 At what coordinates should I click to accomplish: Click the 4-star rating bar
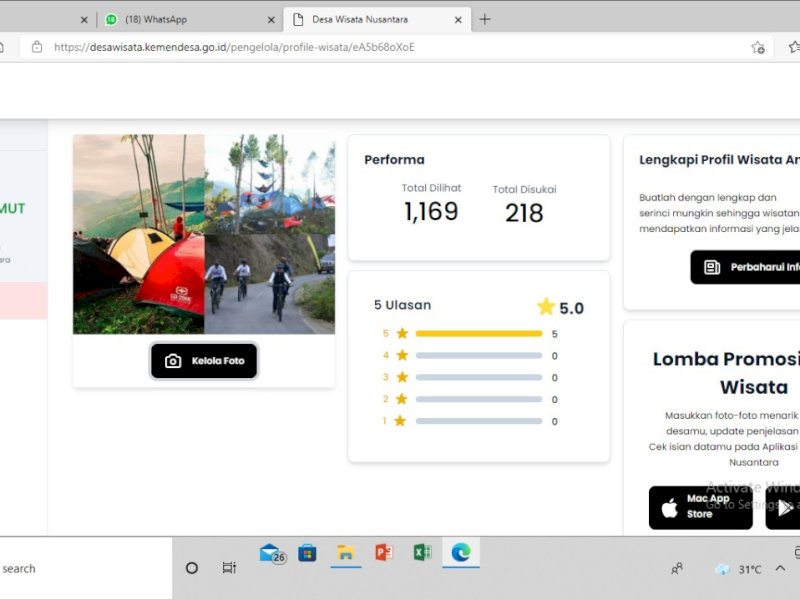479,356
